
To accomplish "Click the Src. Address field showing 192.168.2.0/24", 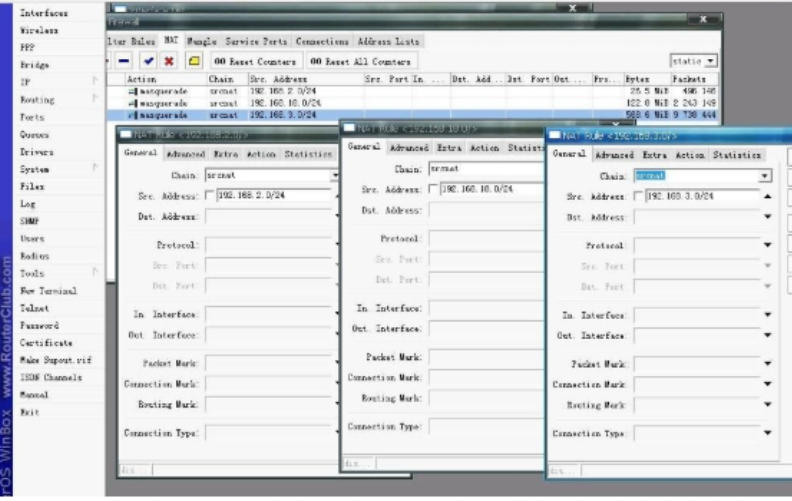I will 270,196.
